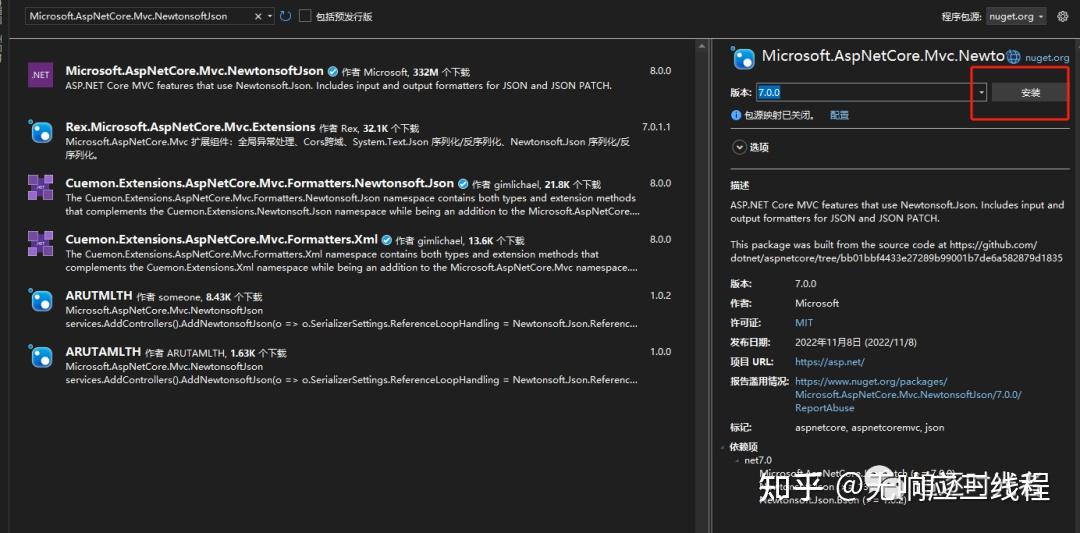Viewport: 1080px width, 533px height.
Task: Click the package list vertical scrollbar
Action: click(702, 286)
